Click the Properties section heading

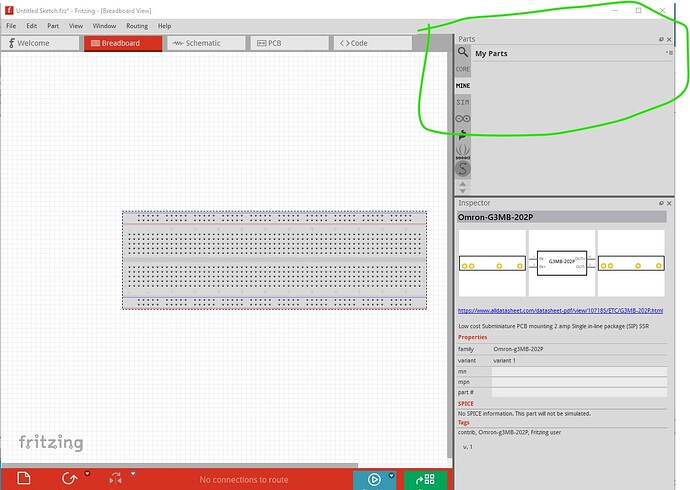click(472, 337)
